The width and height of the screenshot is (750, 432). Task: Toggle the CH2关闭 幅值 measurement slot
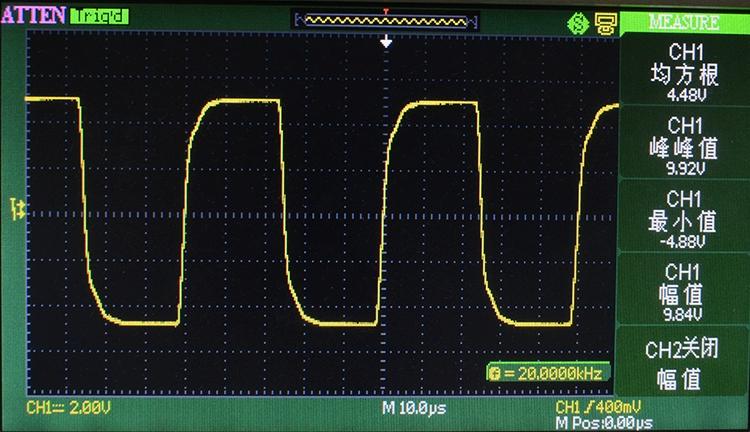click(684, 362)
